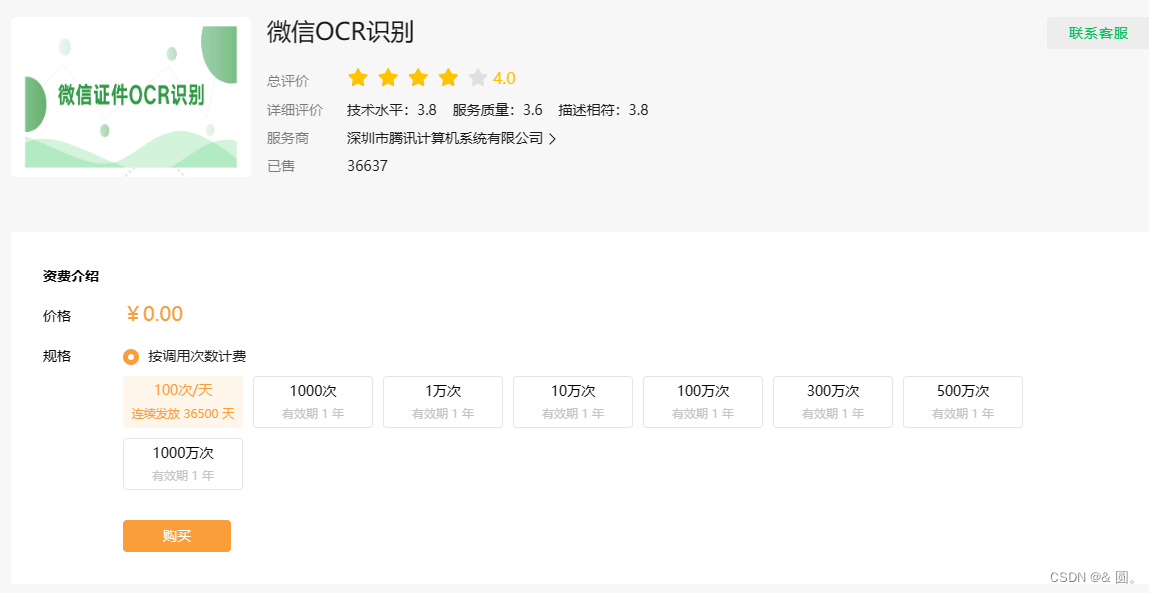Pick the 100万次 package

click(703, 402)
